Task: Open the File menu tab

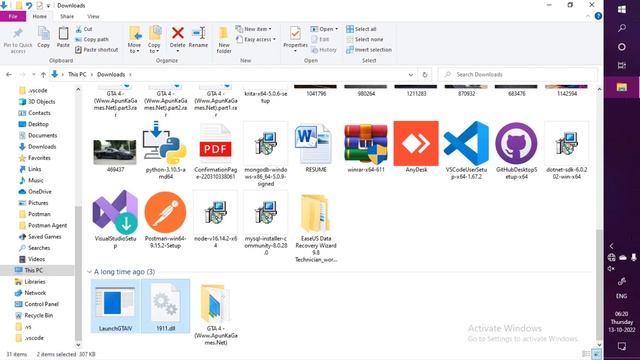Action: point(13,16)
